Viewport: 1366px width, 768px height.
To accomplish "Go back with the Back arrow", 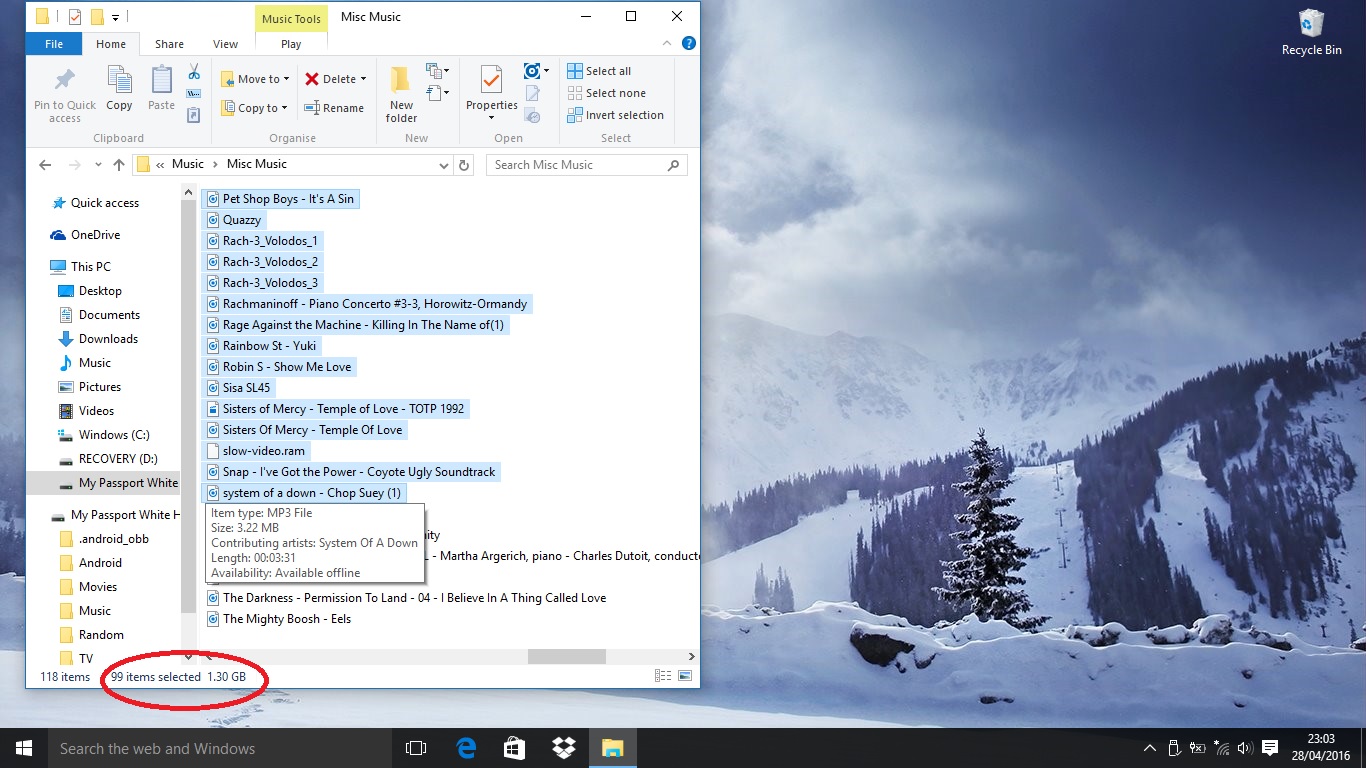I will pyautogui.click(x=45, y=165).
